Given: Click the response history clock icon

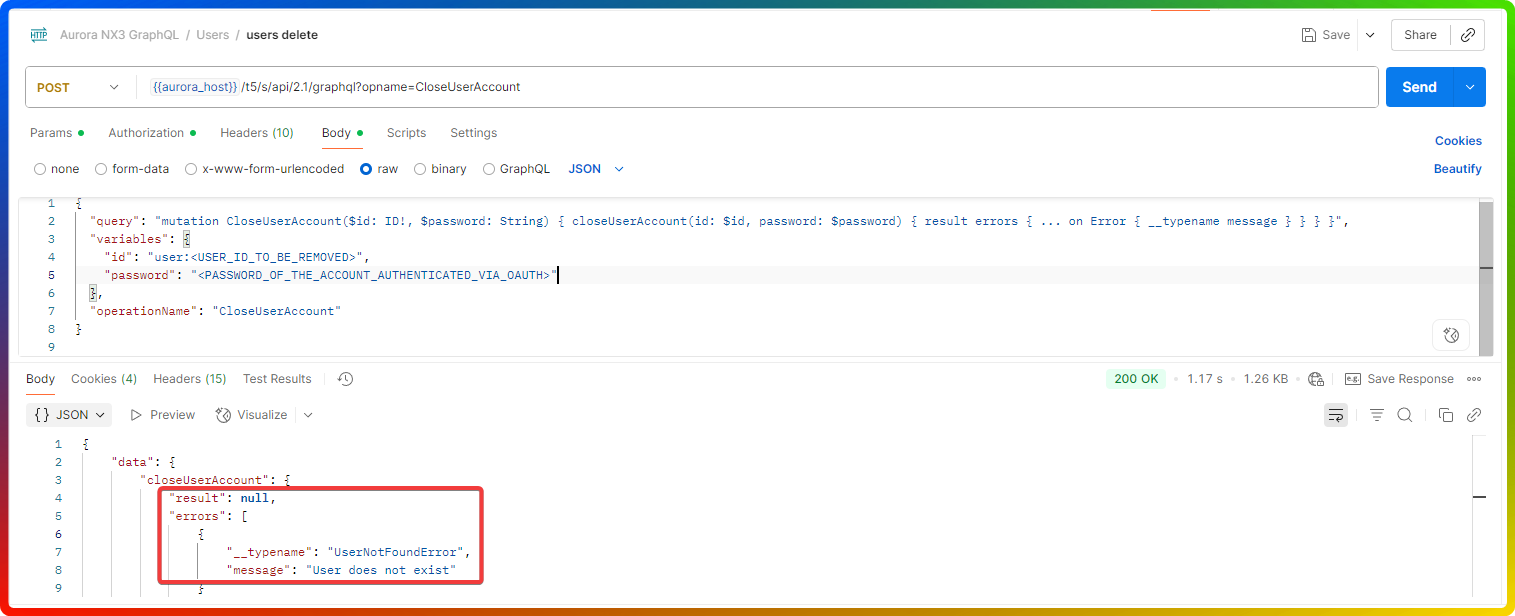Looking at the screenshot, I should pos(345,379).
